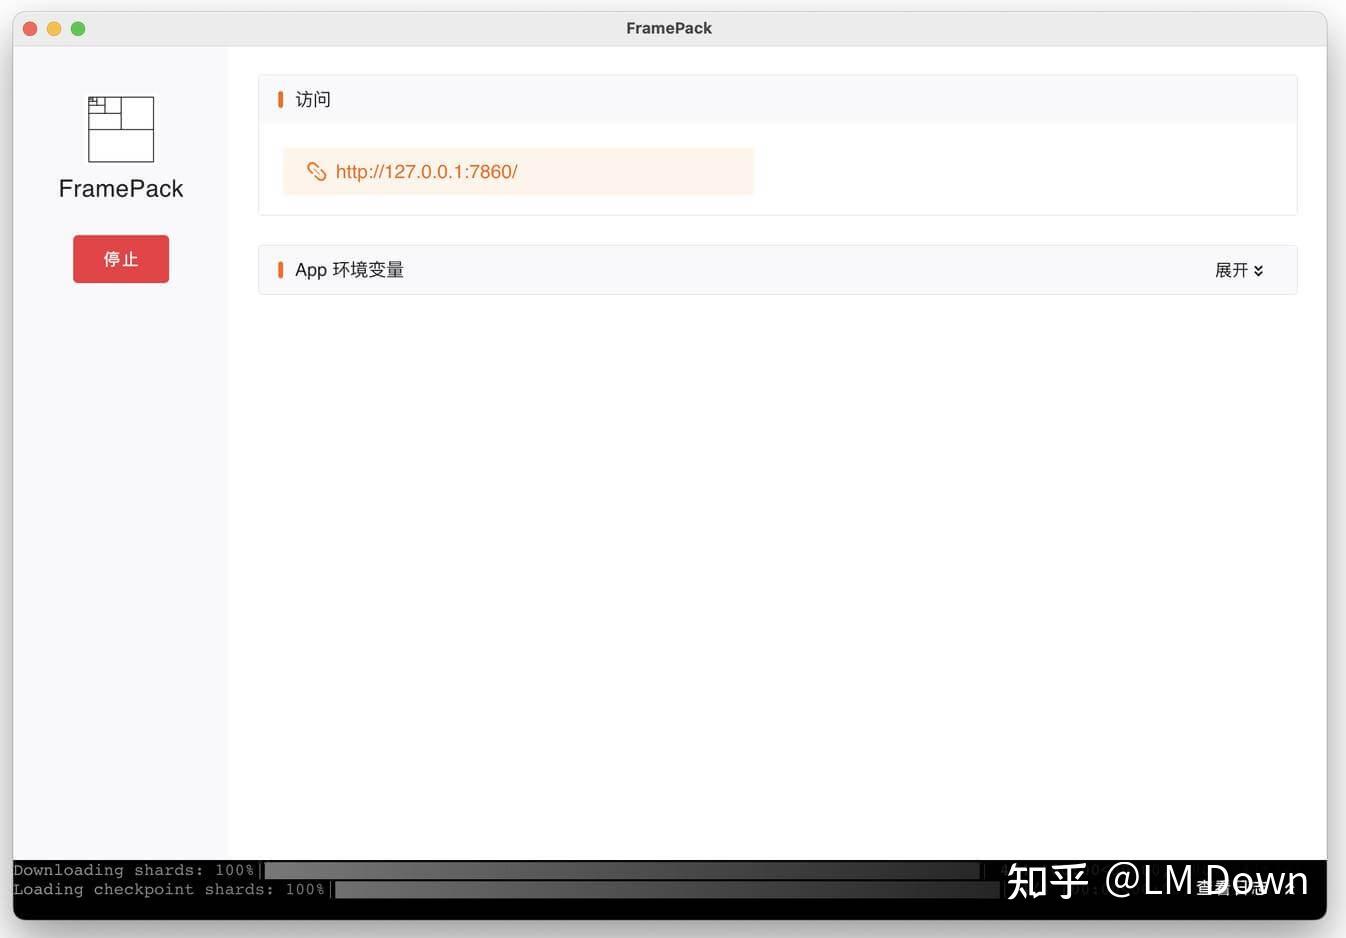Click the yellow minimize button on the title bar
This screenshot has width=1346, height=938.
pos(53,29)
